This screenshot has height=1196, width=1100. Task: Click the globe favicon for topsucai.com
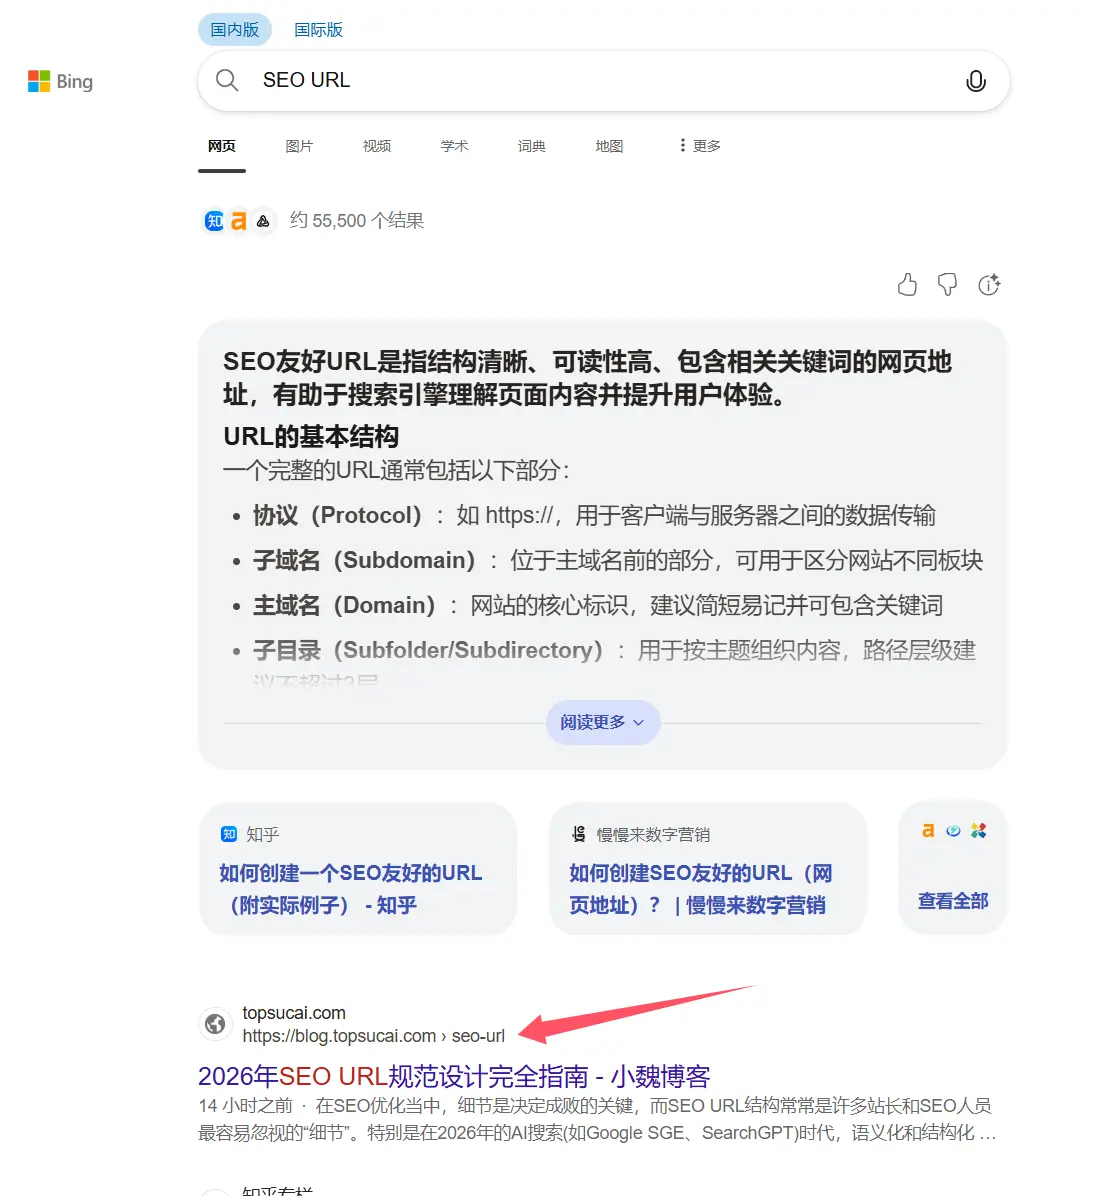click(x=215, y=1024)
